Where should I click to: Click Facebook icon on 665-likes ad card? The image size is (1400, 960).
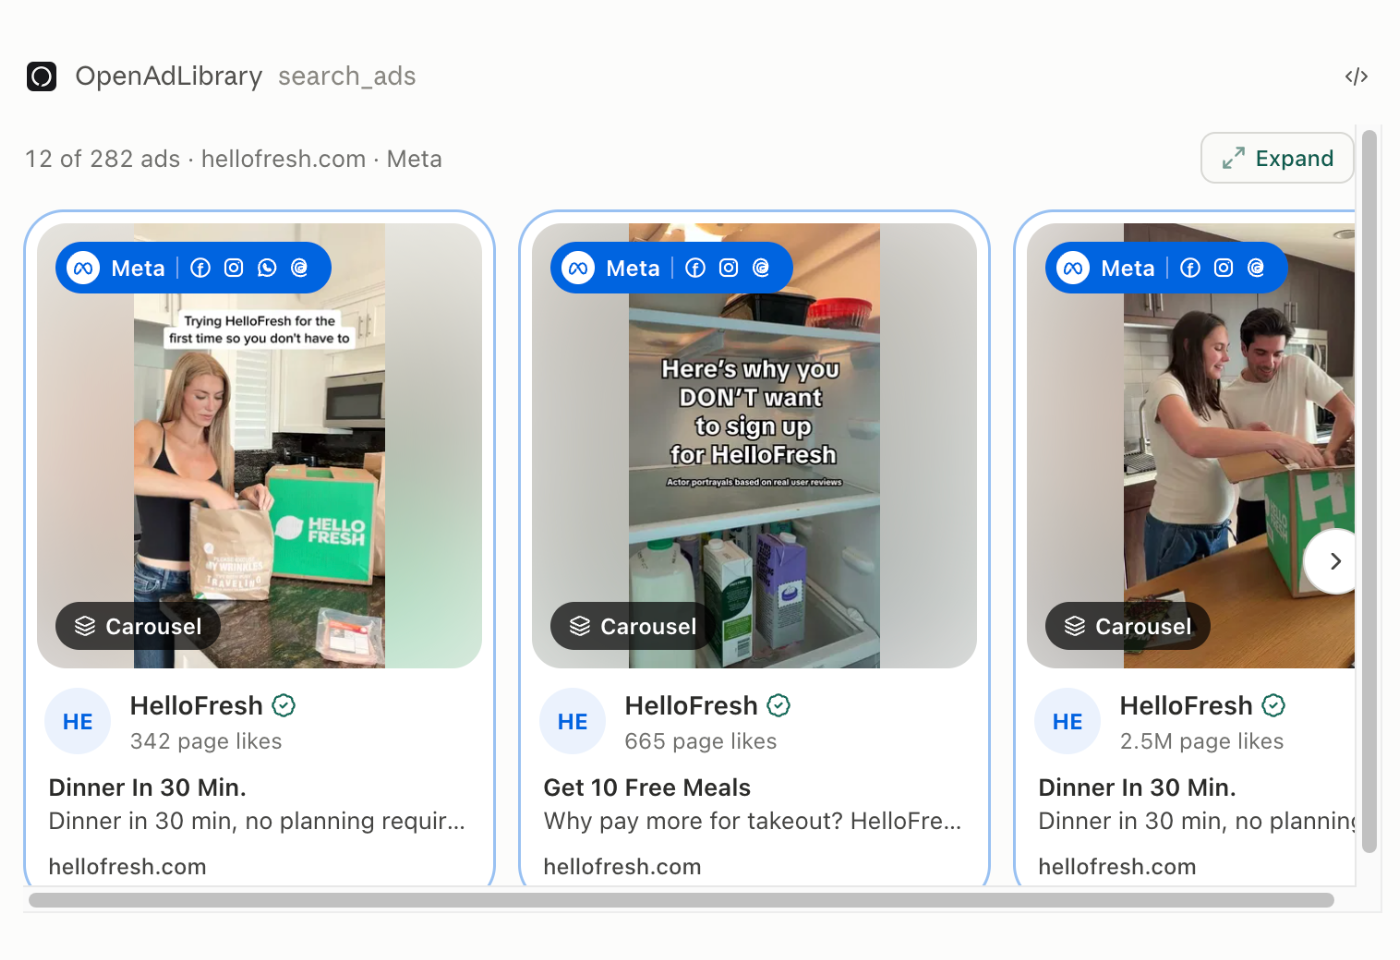click(695, 268)
